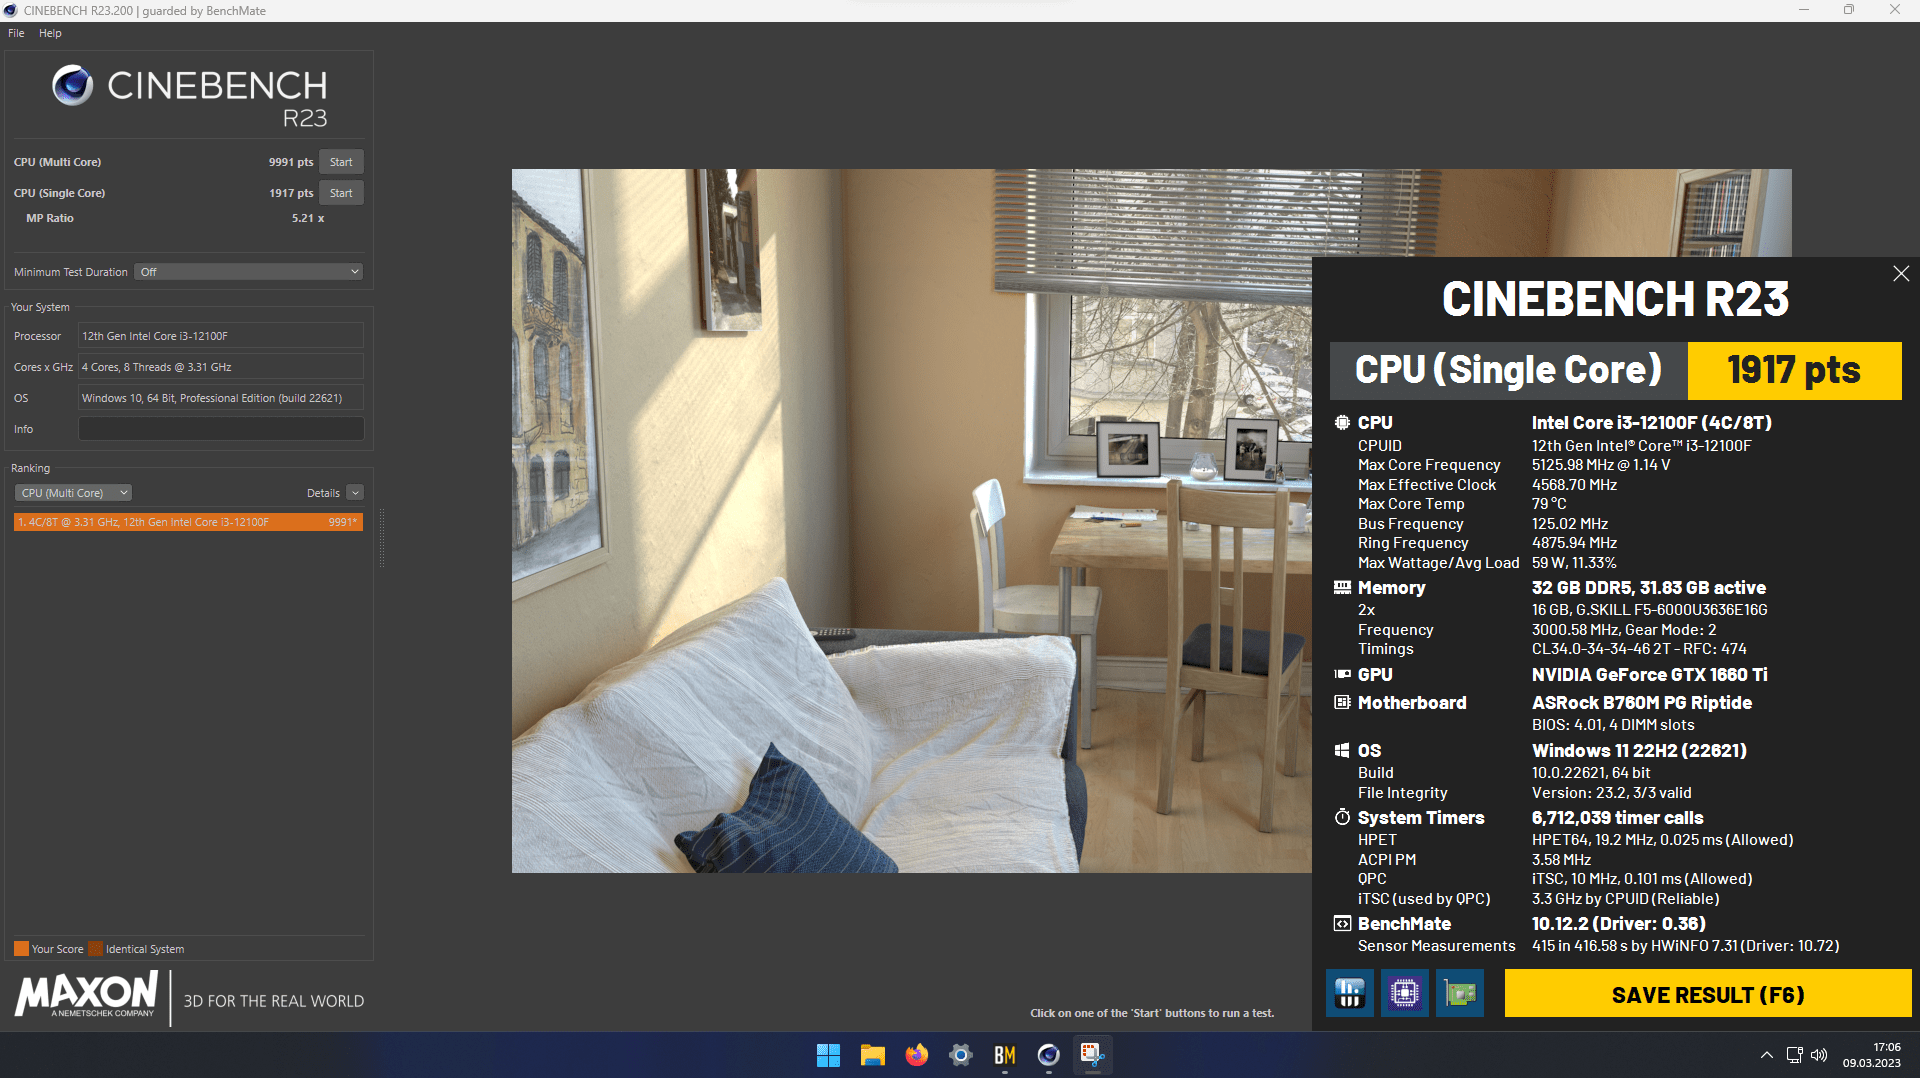This screenshot has height=1078, width=1920.
Task: Click the '32 GB DDR5, 31.83 GB active' text
Action: pyautogui.click(x=1649, y=588)
